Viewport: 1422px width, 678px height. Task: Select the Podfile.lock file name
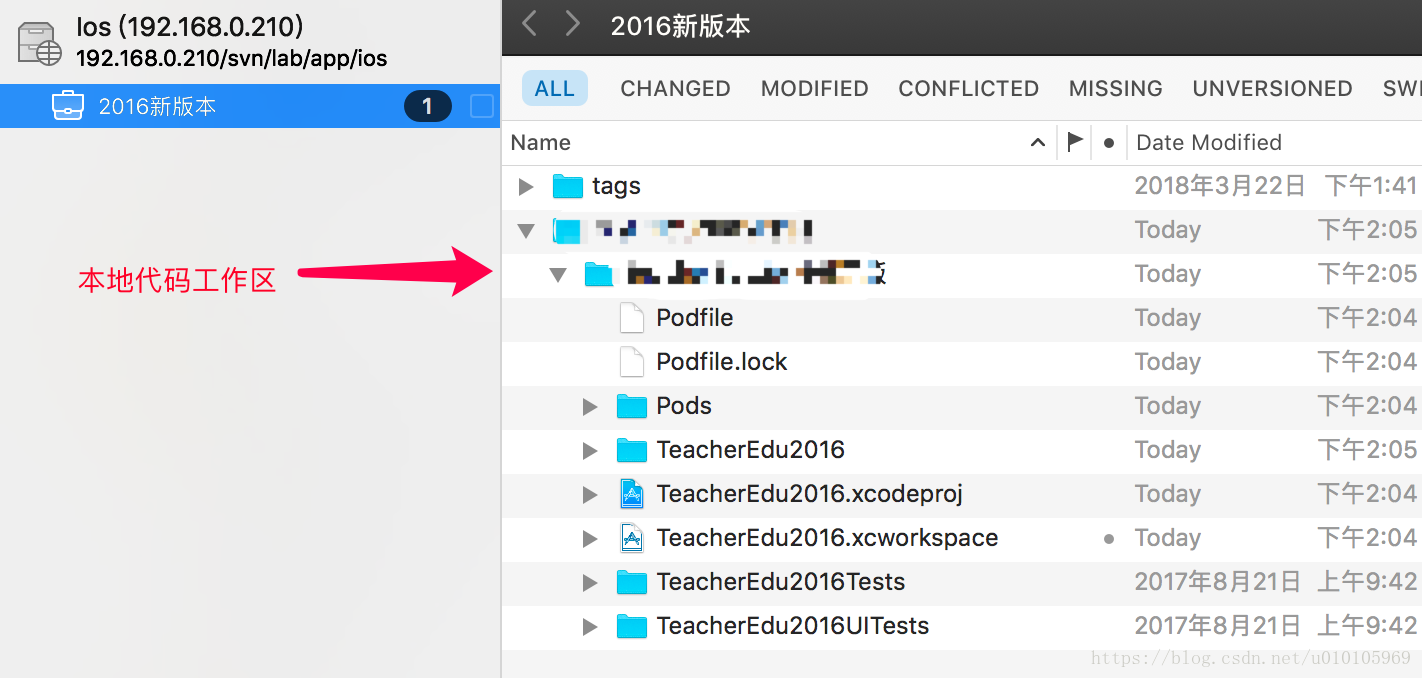722,362
